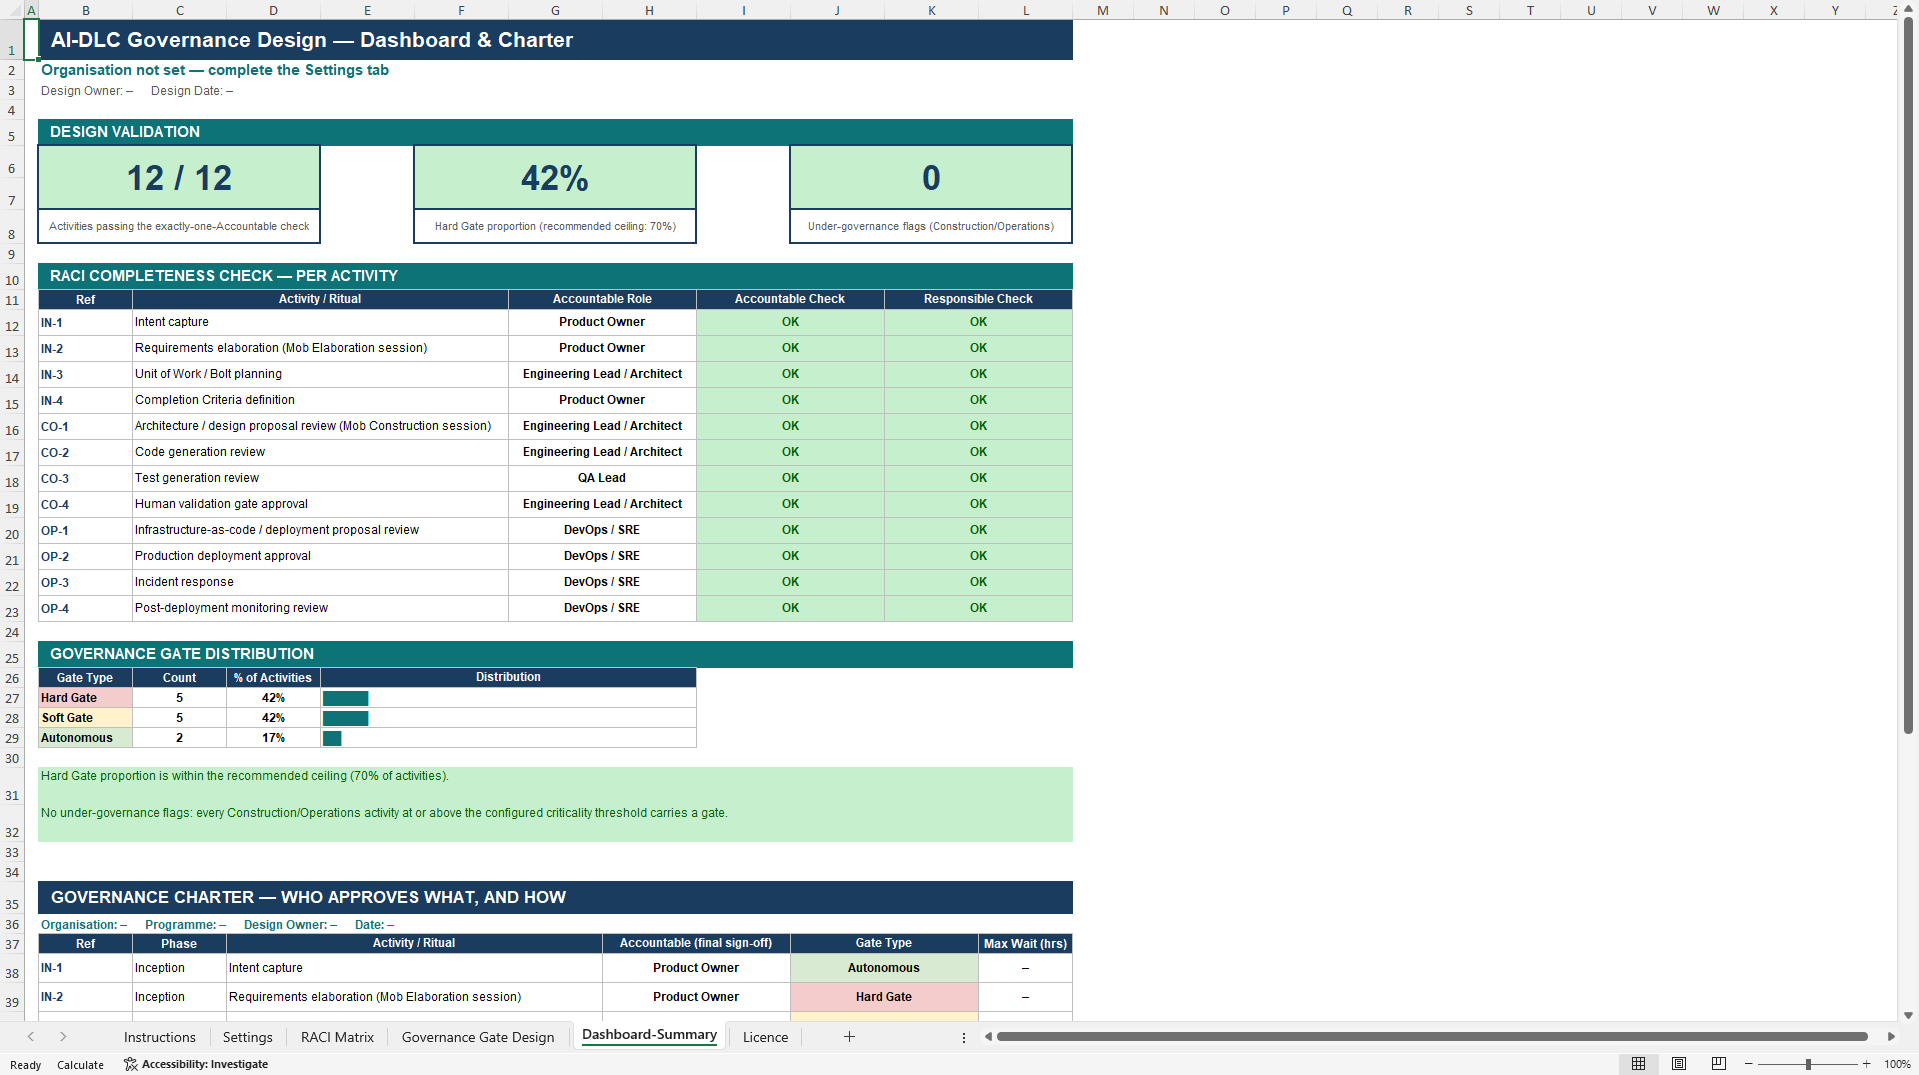Click the vertical scrollbar thumb

[1908, 377]
